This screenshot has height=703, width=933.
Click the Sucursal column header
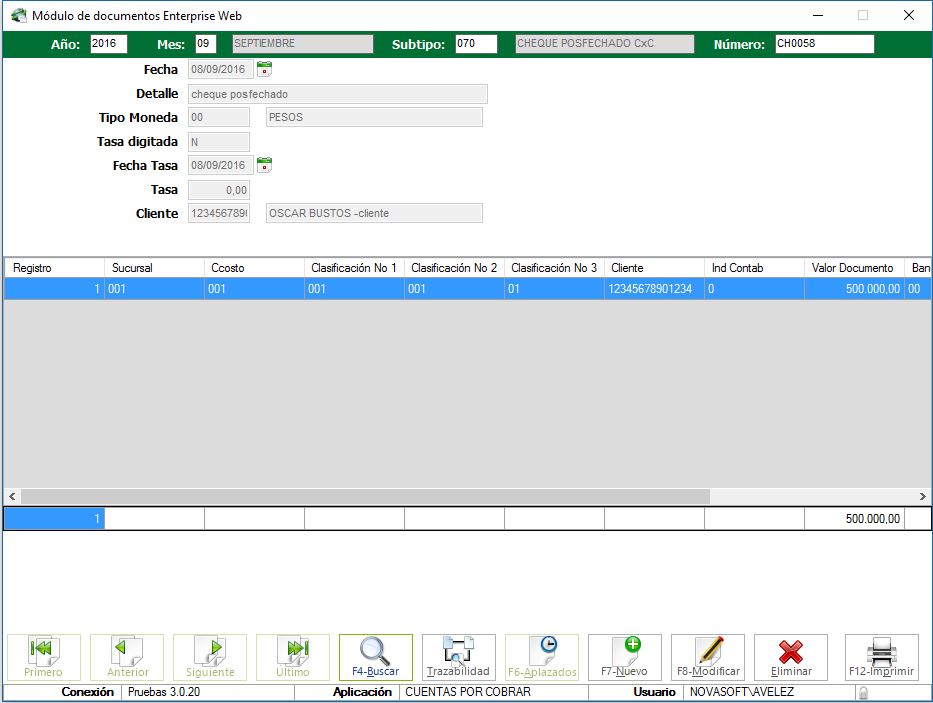(155, 268)
